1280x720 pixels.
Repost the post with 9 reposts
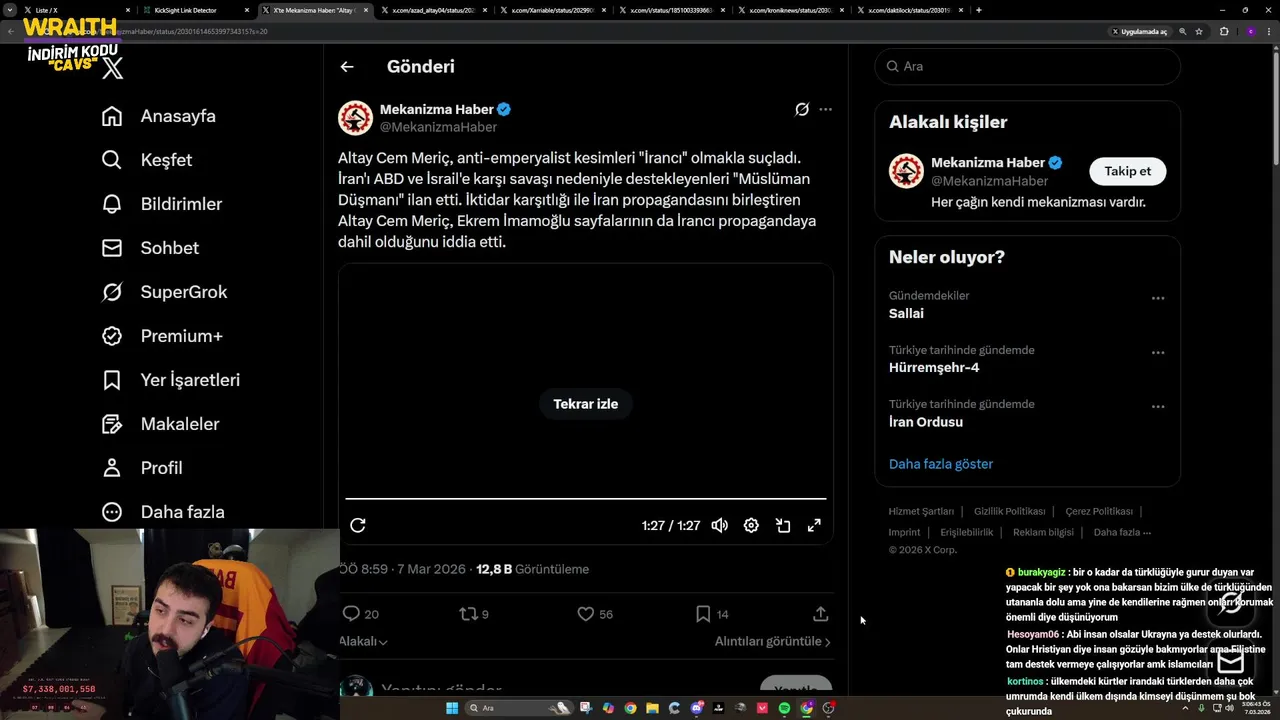point(473,614)
